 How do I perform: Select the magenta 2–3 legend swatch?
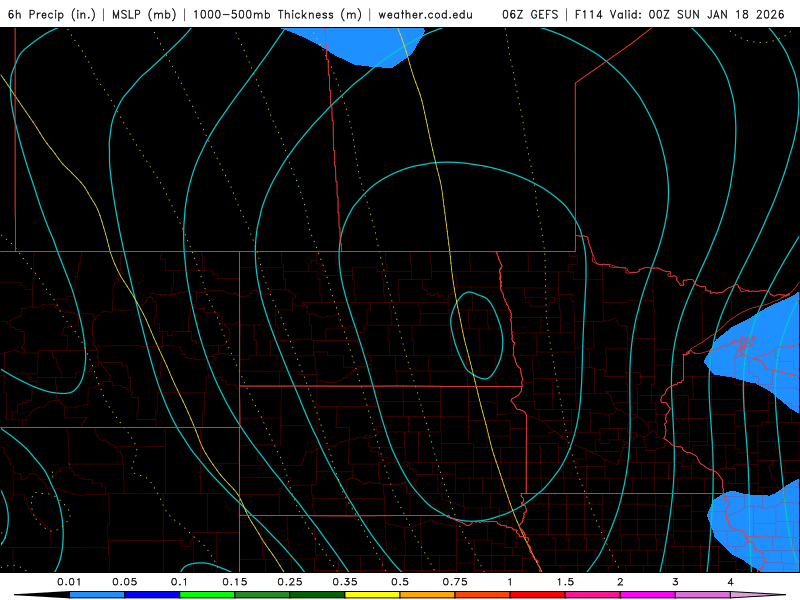pos(648,595)
